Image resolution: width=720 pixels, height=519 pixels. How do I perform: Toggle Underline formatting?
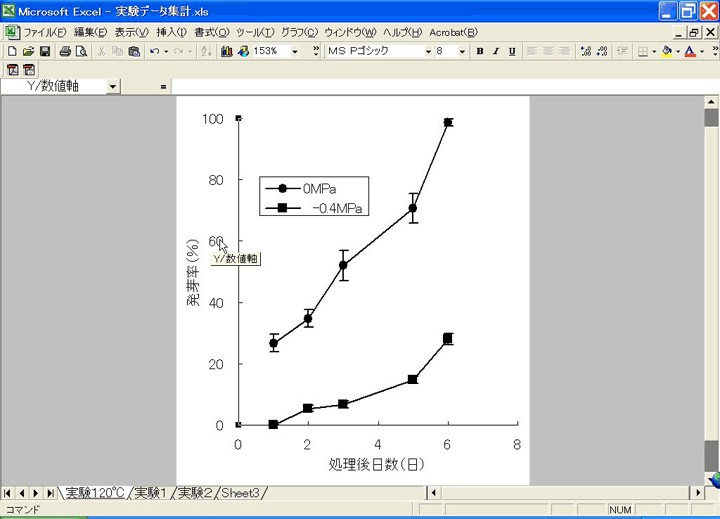click(x=512, y=51)
